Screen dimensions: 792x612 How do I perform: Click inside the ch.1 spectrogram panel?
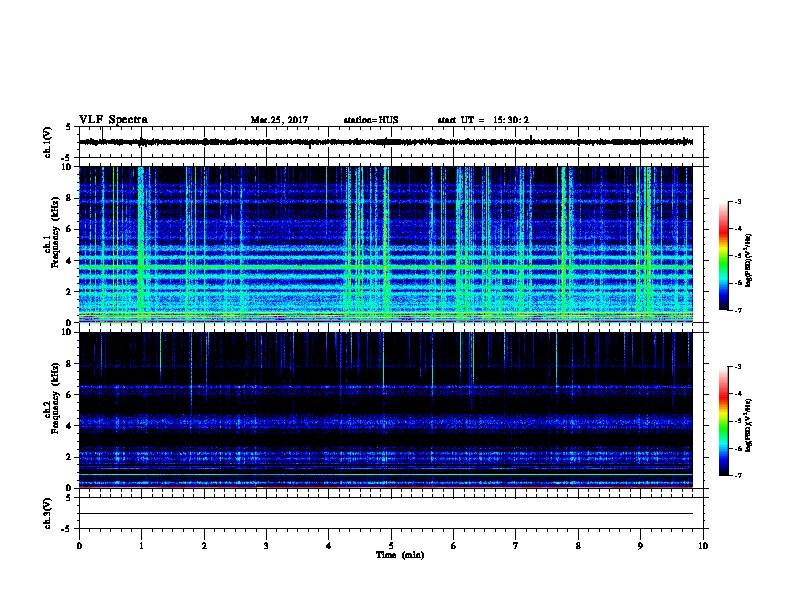coord(385,244)
